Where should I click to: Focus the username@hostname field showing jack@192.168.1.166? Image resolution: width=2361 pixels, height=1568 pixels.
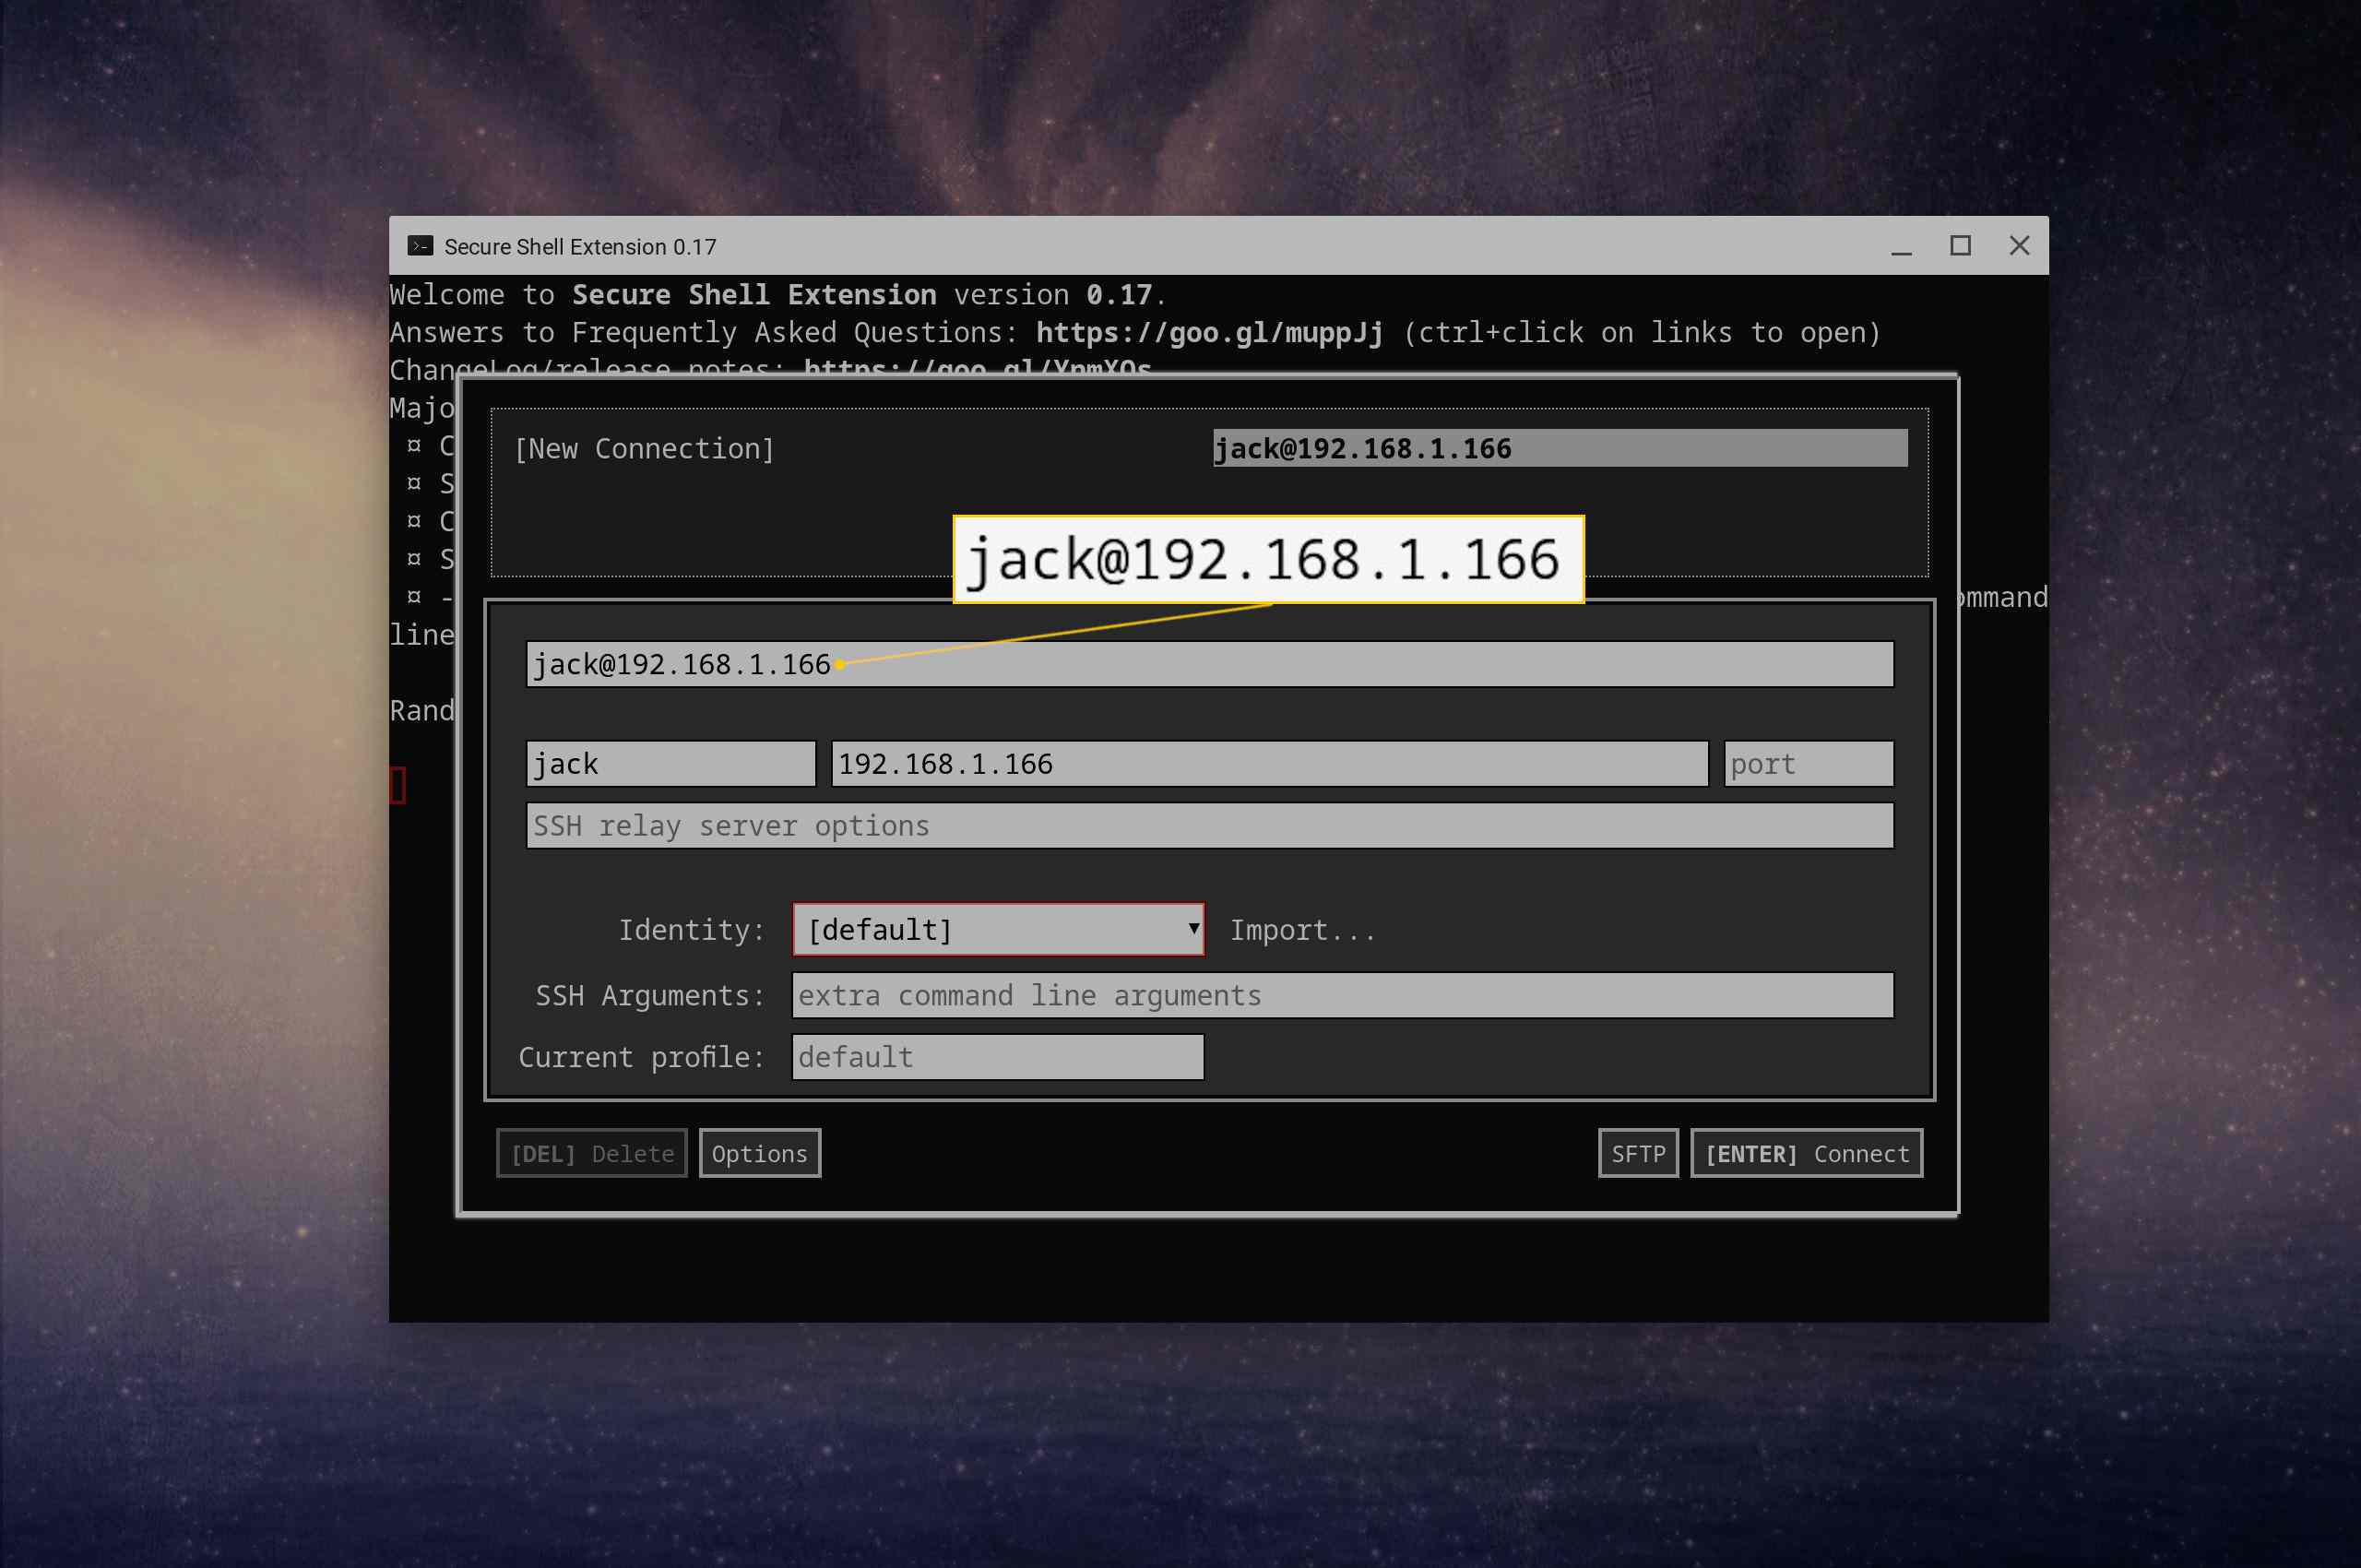(1210, 664)
